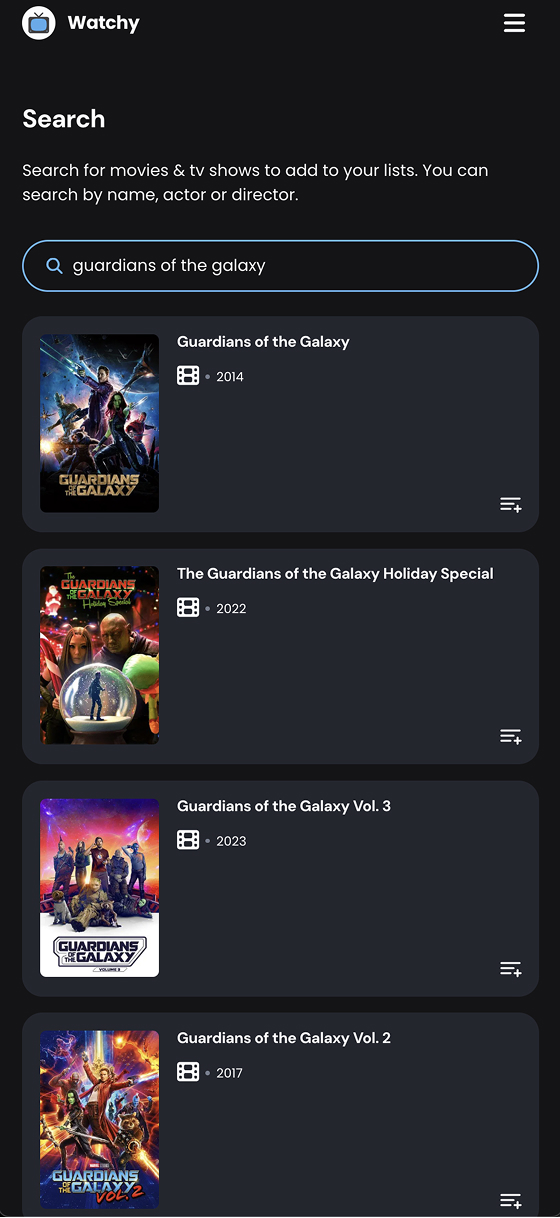Open the Guardians of the Galaxy title
Image resolution: width=560 pixels, height=1218 pixels.
point(263,342)
